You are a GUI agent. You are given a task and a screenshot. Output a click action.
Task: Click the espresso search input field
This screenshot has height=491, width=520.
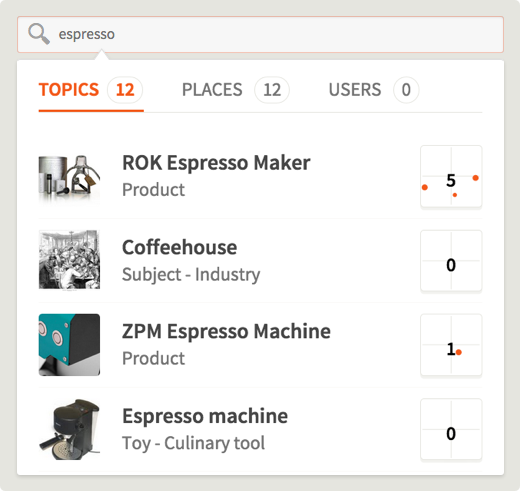(x=260, y=34)
